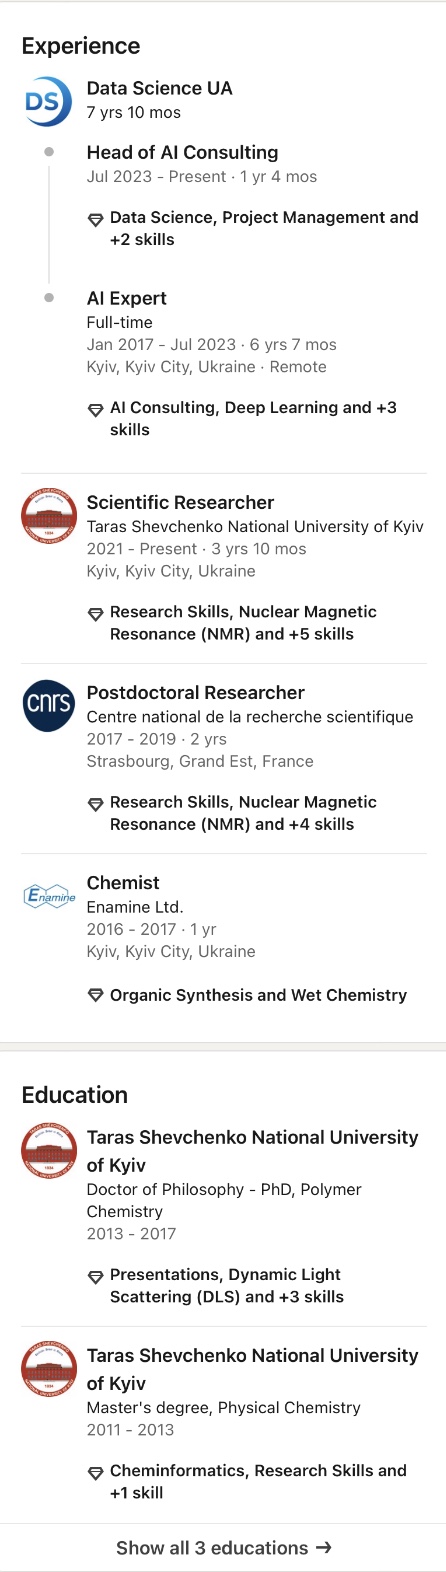Open university logo beside PhD Polymer Chemistry entry
Image resolution: width=446 pixels, height=1572 pixels.
coord(49,1152)
